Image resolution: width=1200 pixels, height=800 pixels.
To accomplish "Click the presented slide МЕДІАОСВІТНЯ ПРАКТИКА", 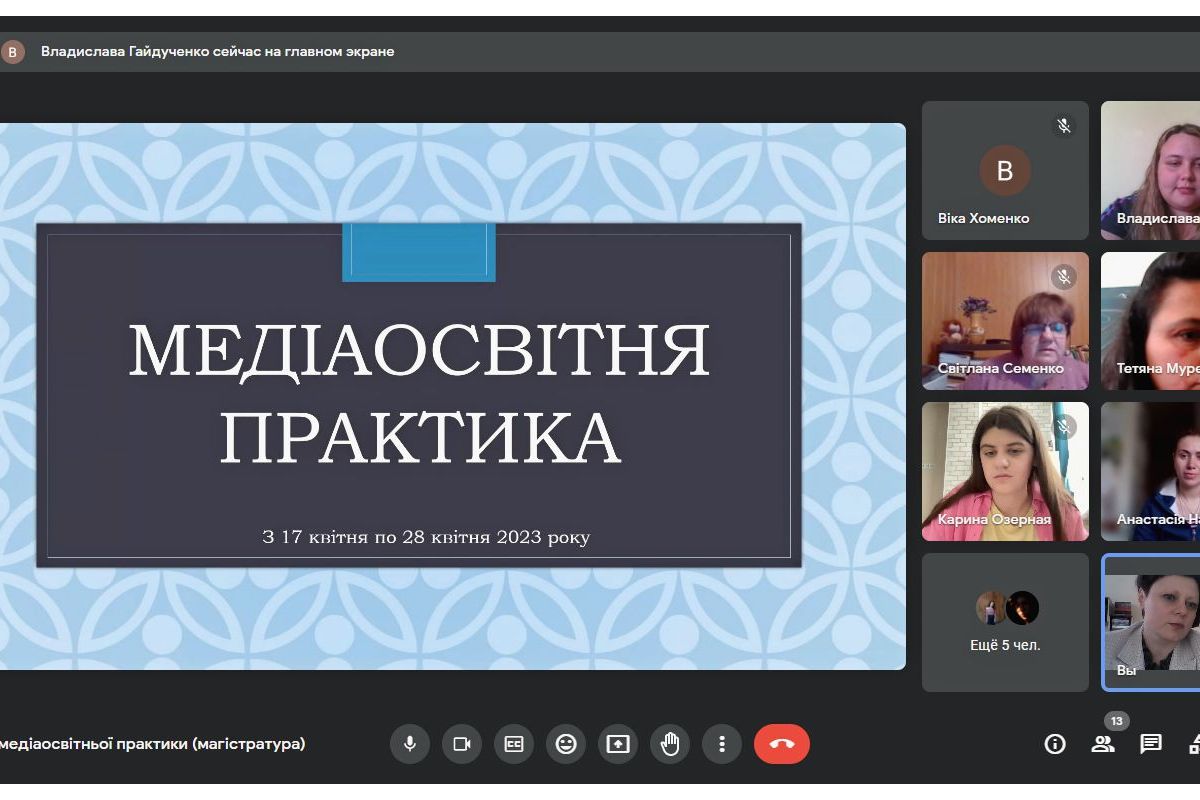I will pyautogui.click(x=419, y=396).
